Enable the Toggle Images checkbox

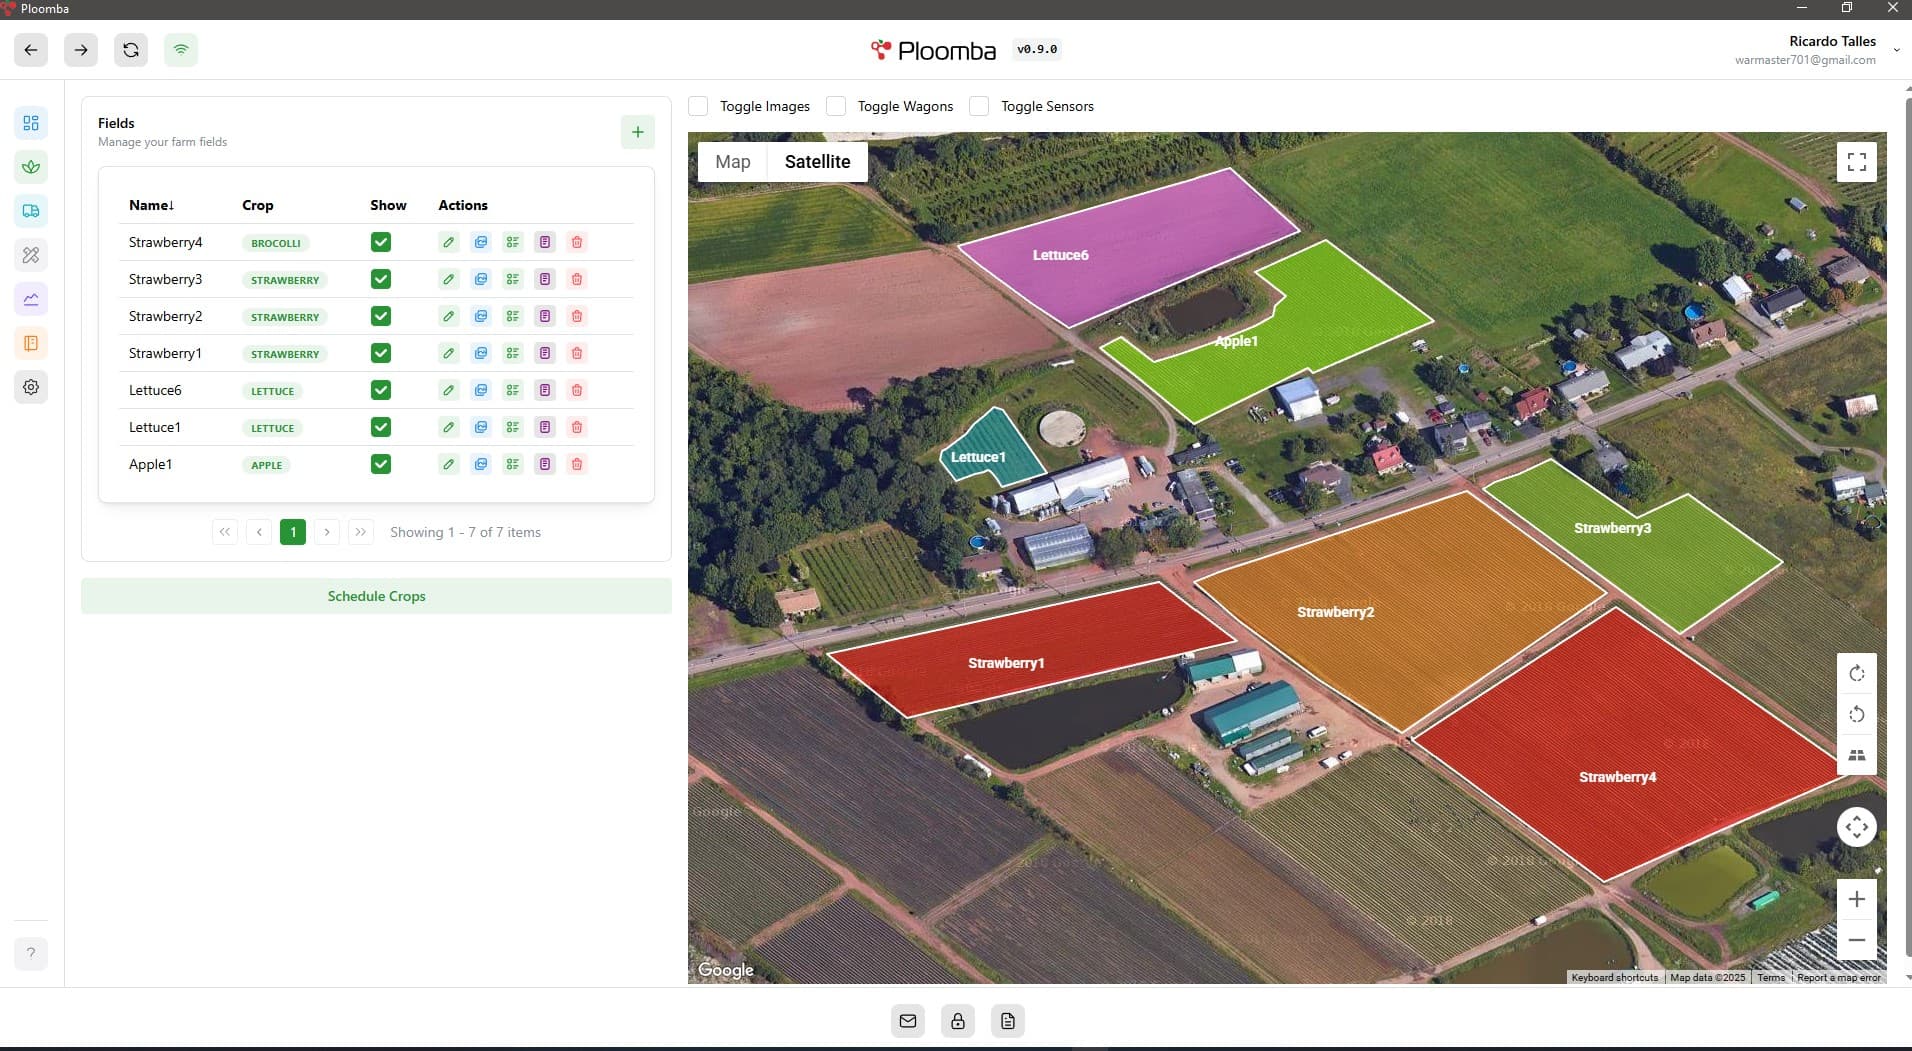tap(699, 106)
